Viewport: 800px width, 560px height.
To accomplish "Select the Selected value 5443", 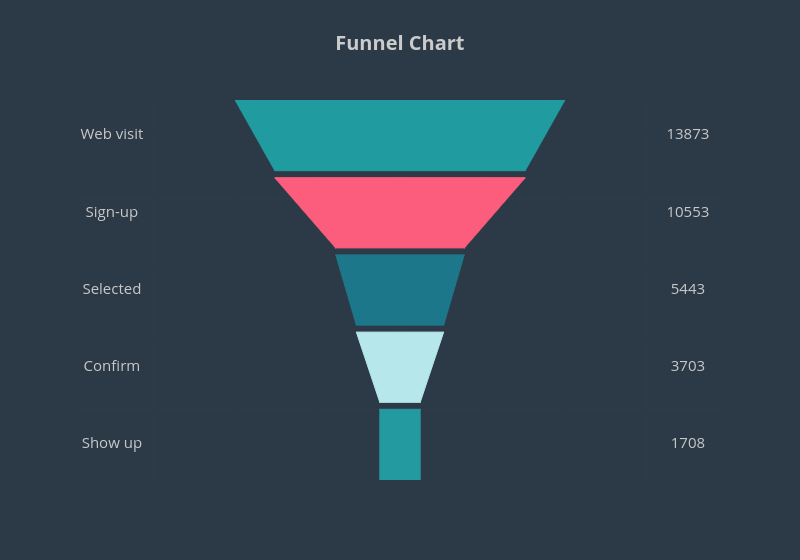I will tap(688, 289).
